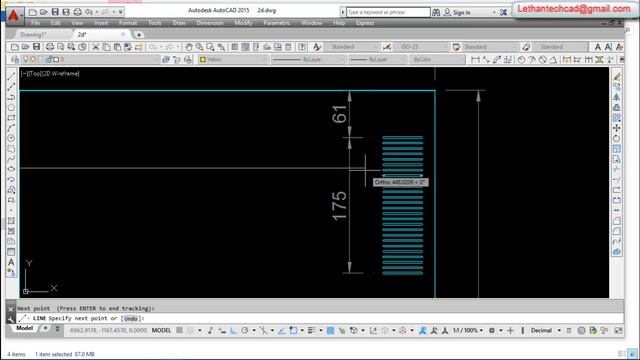This screenshot has width=640, height=360.
Task: Click the Radius Dimension icon
Action: [521, 60]
